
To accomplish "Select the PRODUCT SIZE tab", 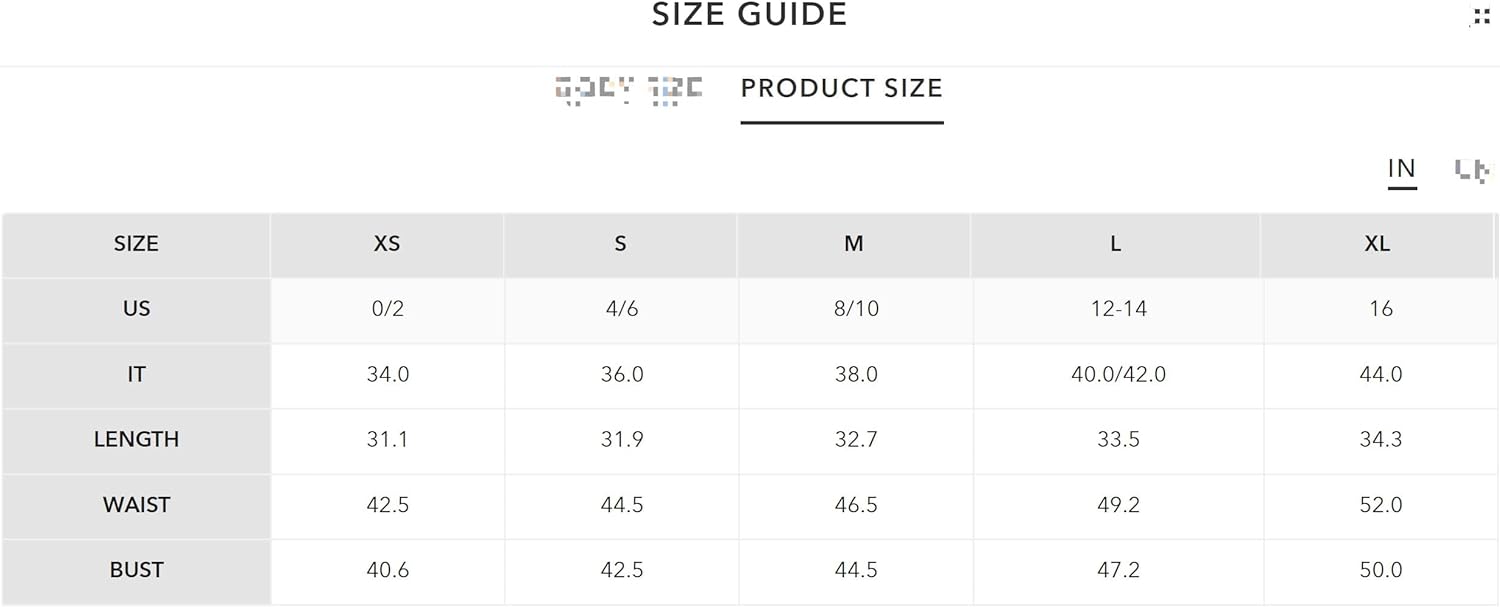I will click(842, 88).
